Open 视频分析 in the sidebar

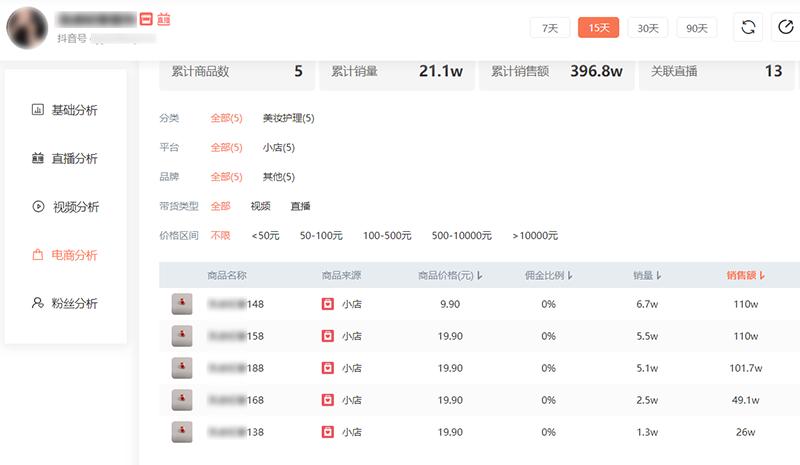click(x=66, y=207)
